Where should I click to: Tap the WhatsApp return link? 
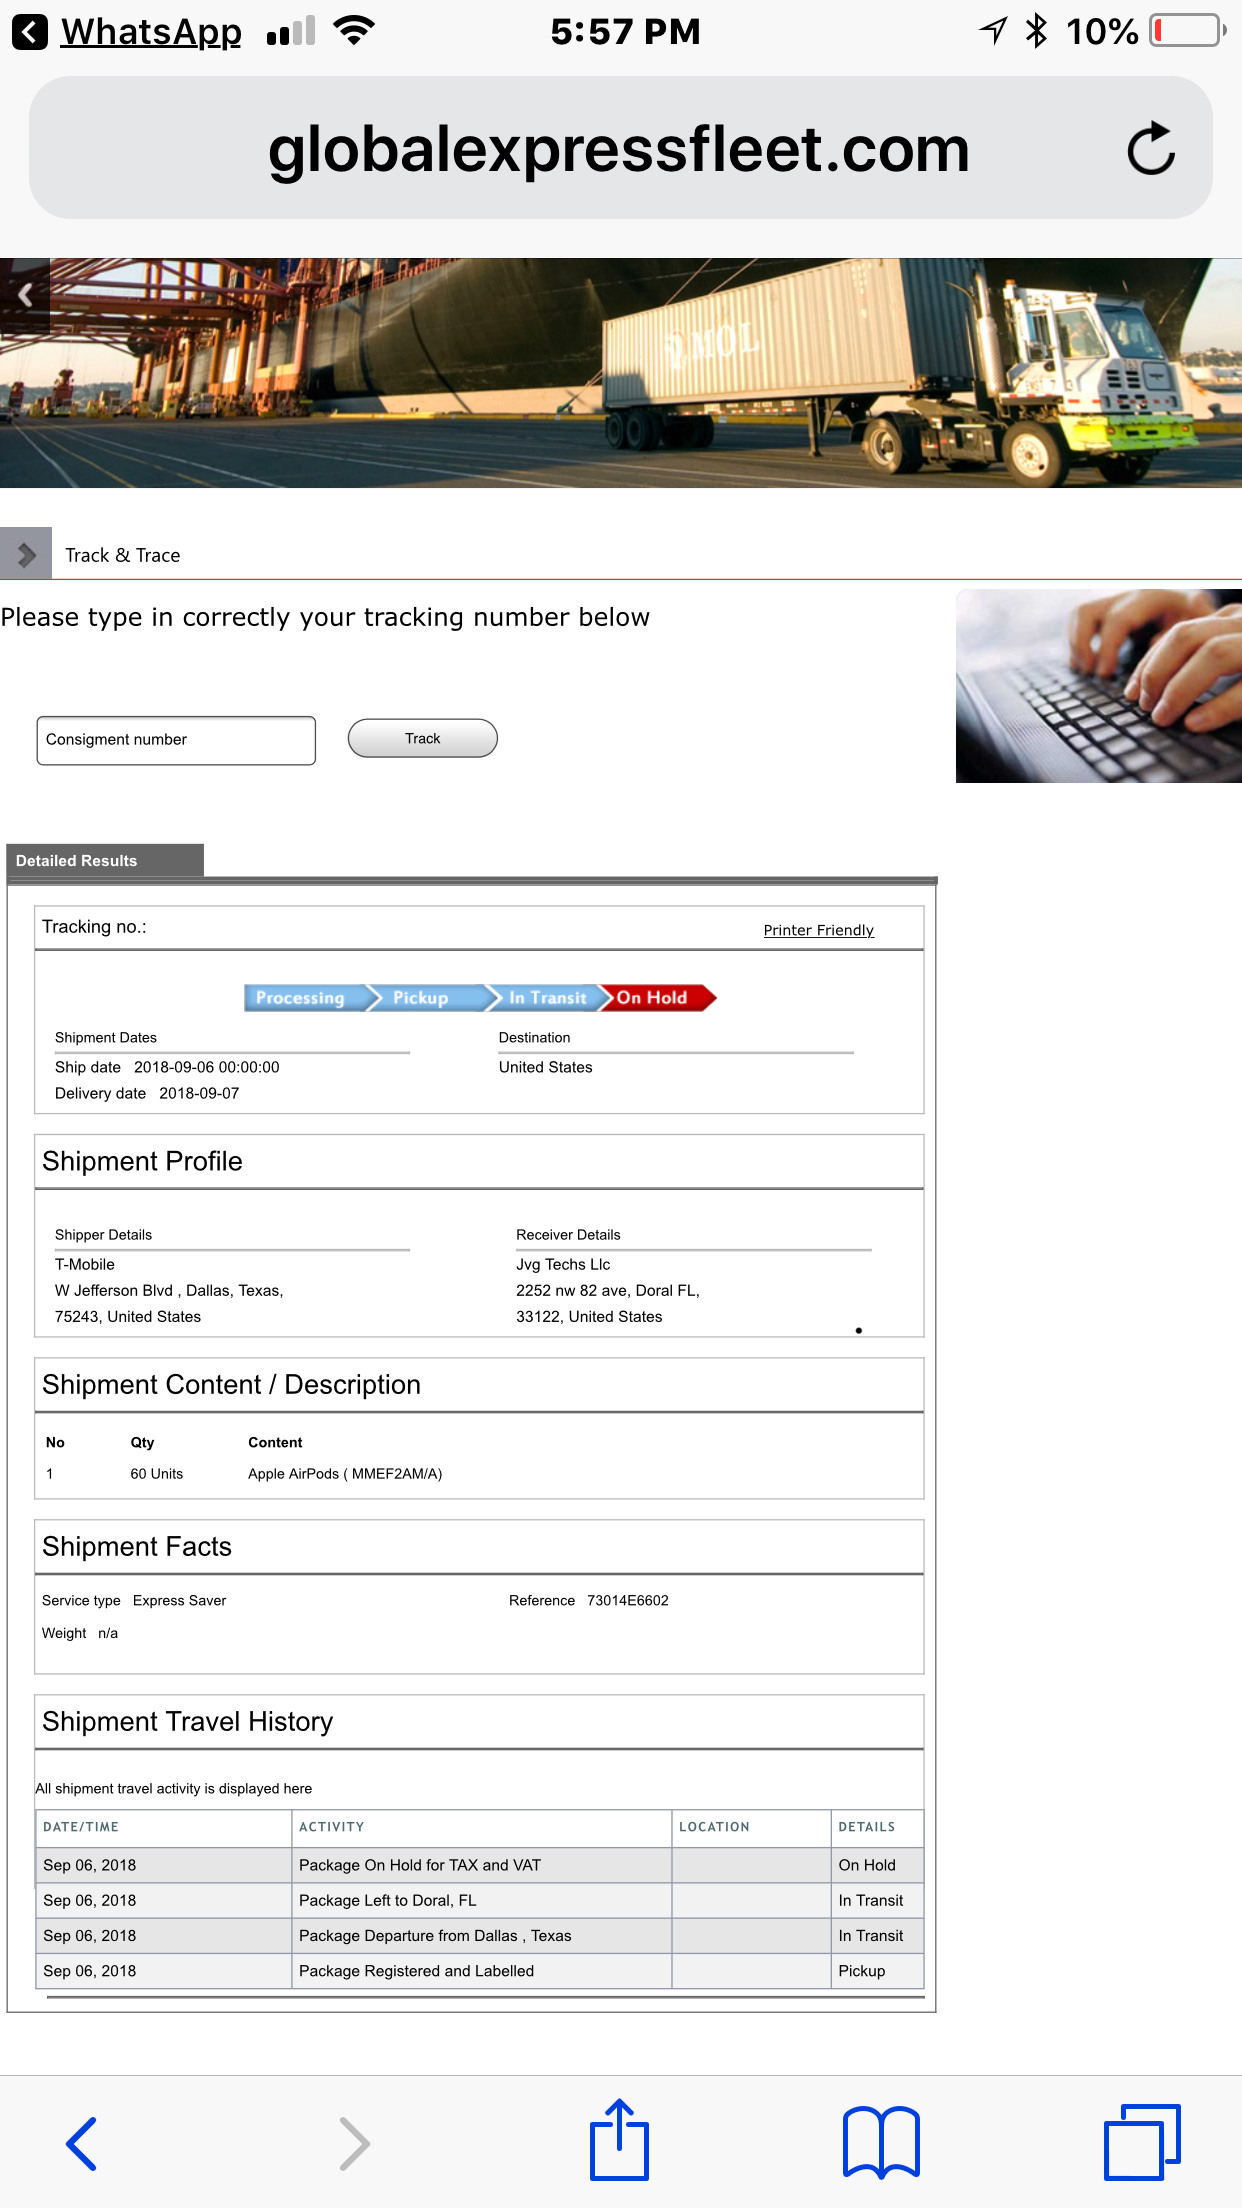(151, 32)
